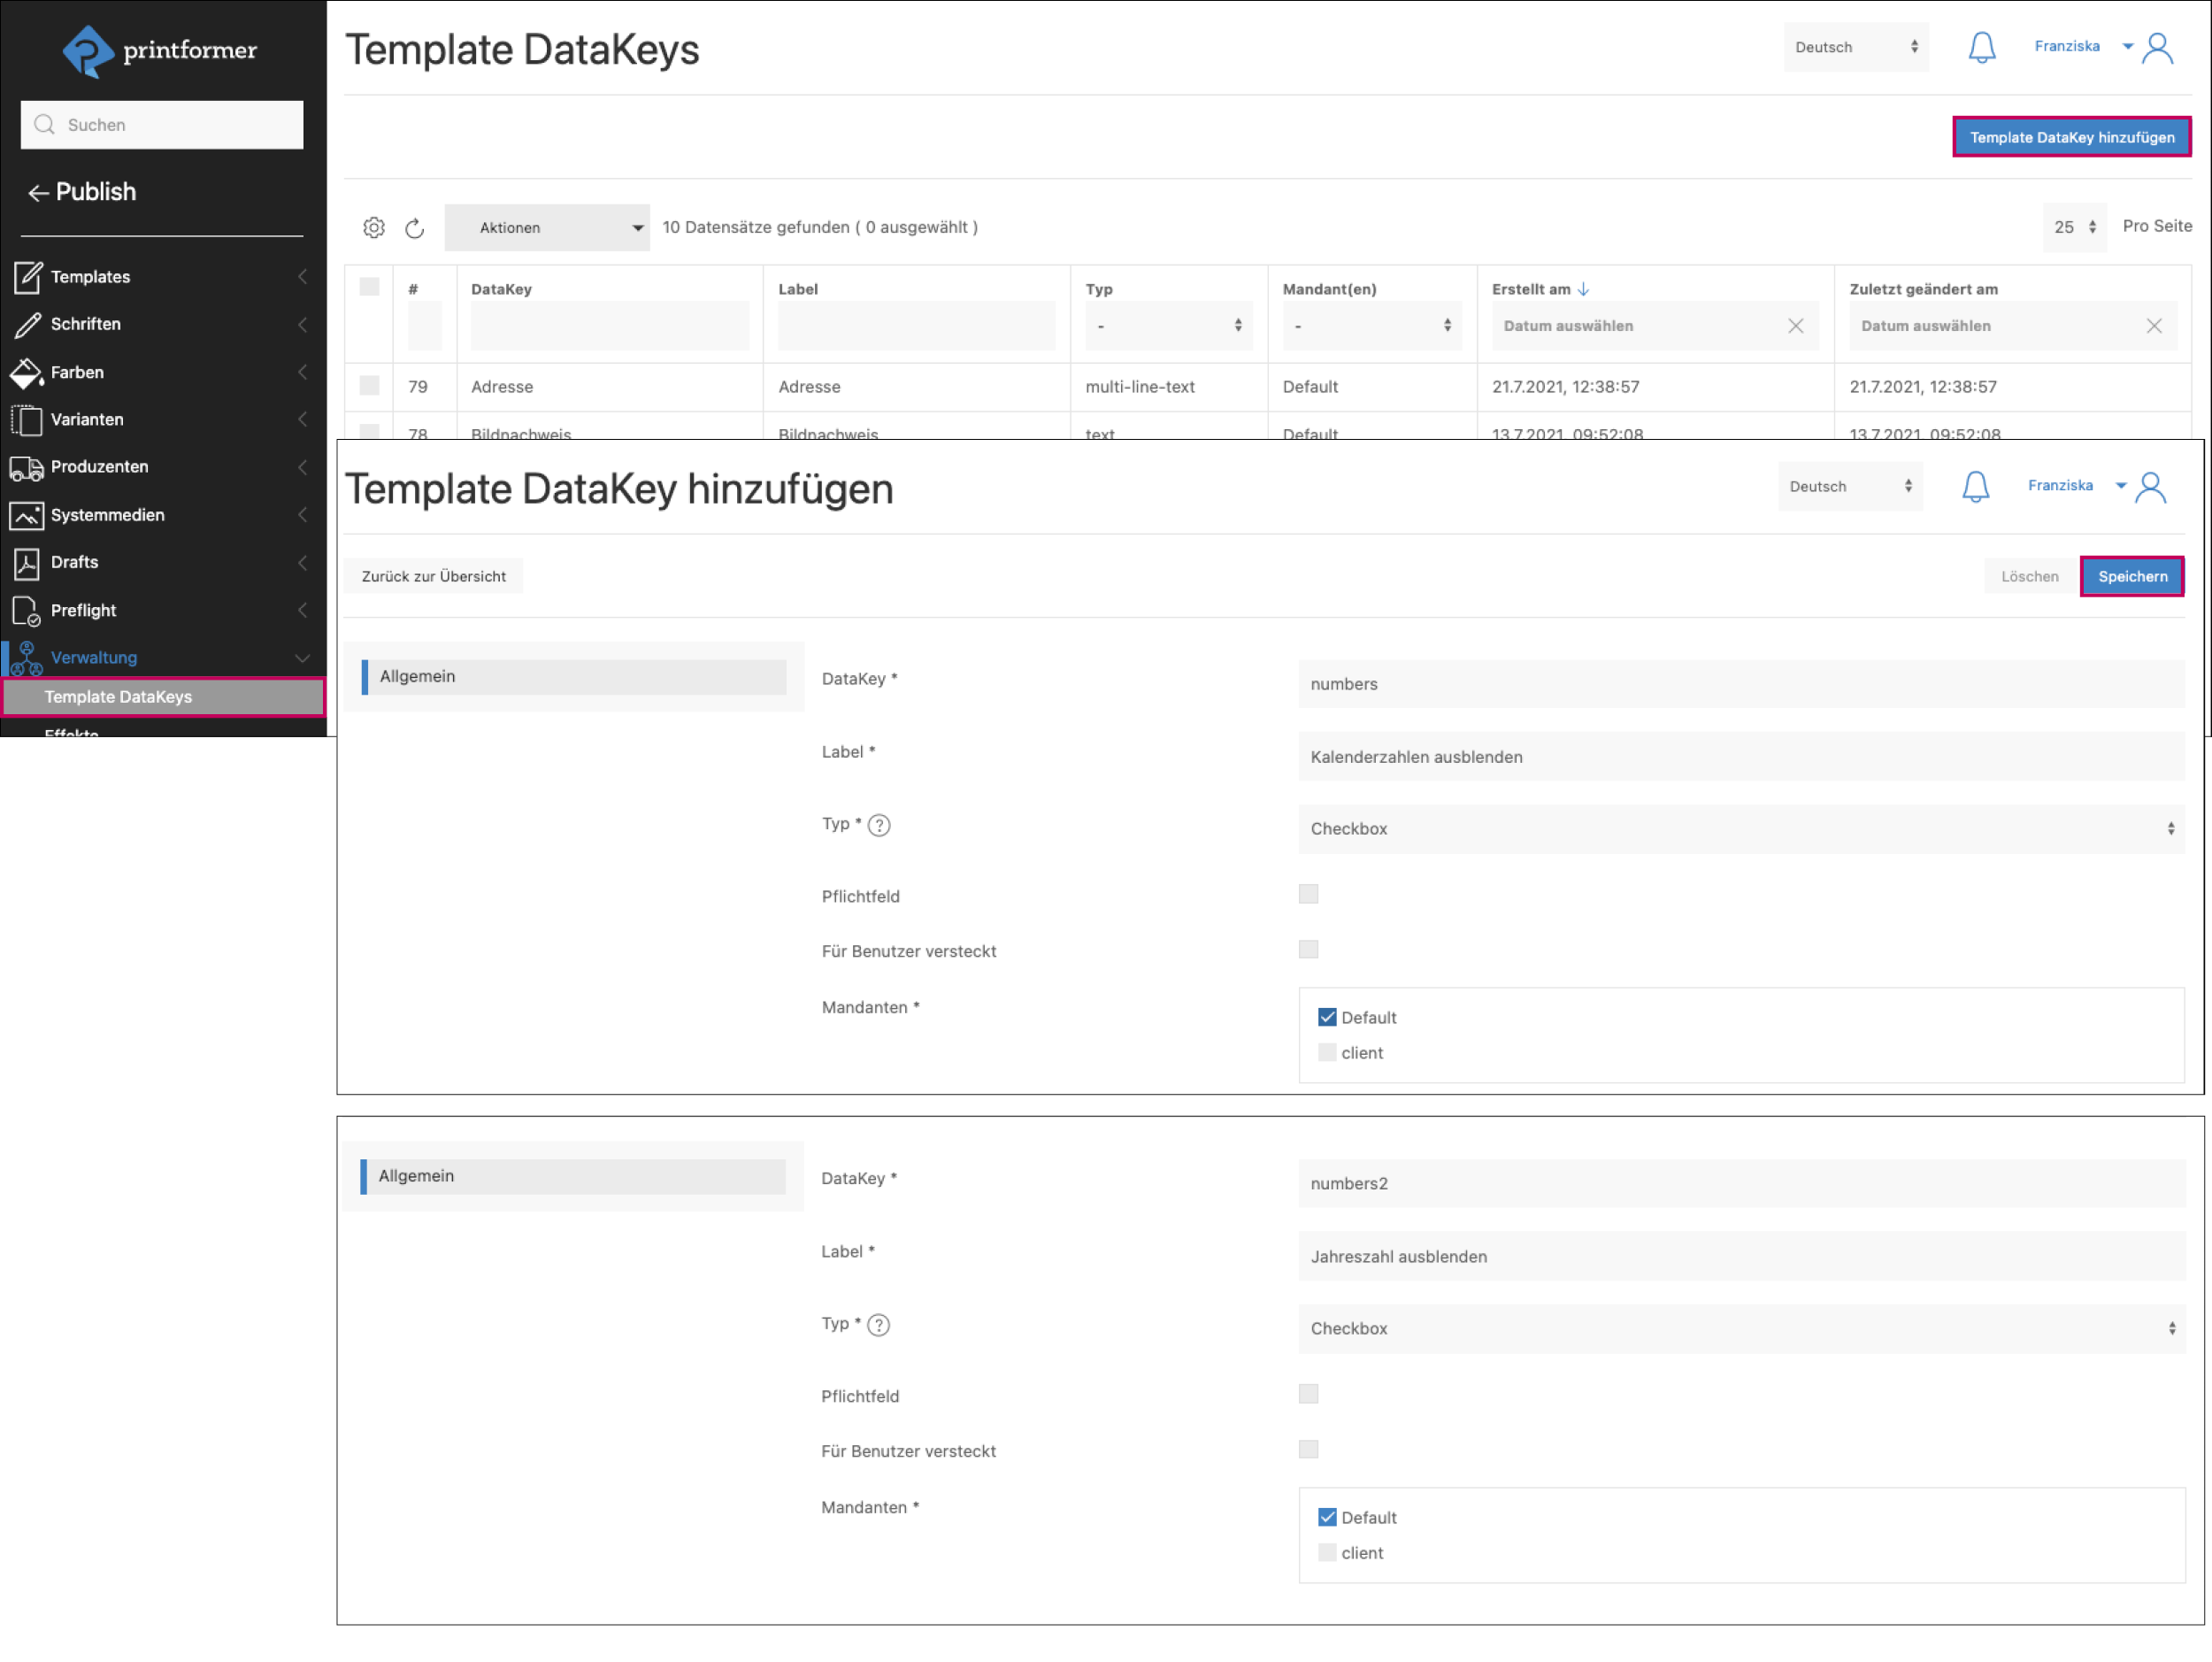Screen dimensions: 2212x1662
Task: Clear the Erstellt am date filter
Action: click(x=1795, y=326)
